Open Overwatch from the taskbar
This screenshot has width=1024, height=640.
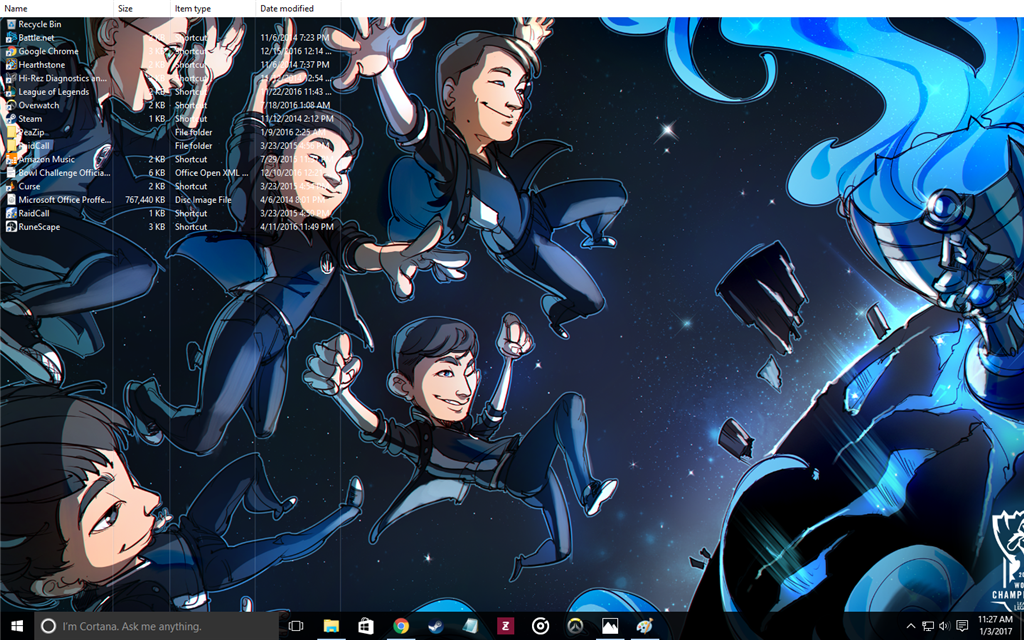tap(575, 626)
